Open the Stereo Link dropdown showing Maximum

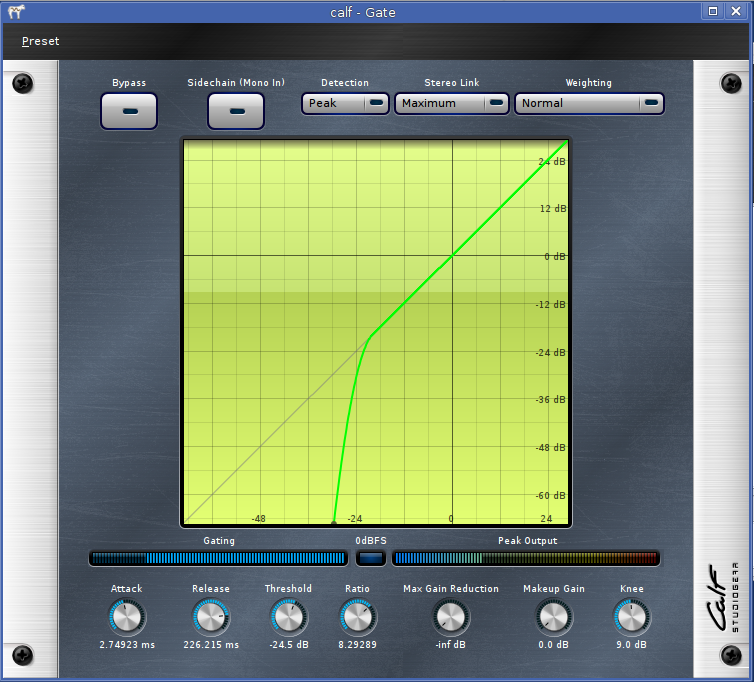[x=452, y=103]
